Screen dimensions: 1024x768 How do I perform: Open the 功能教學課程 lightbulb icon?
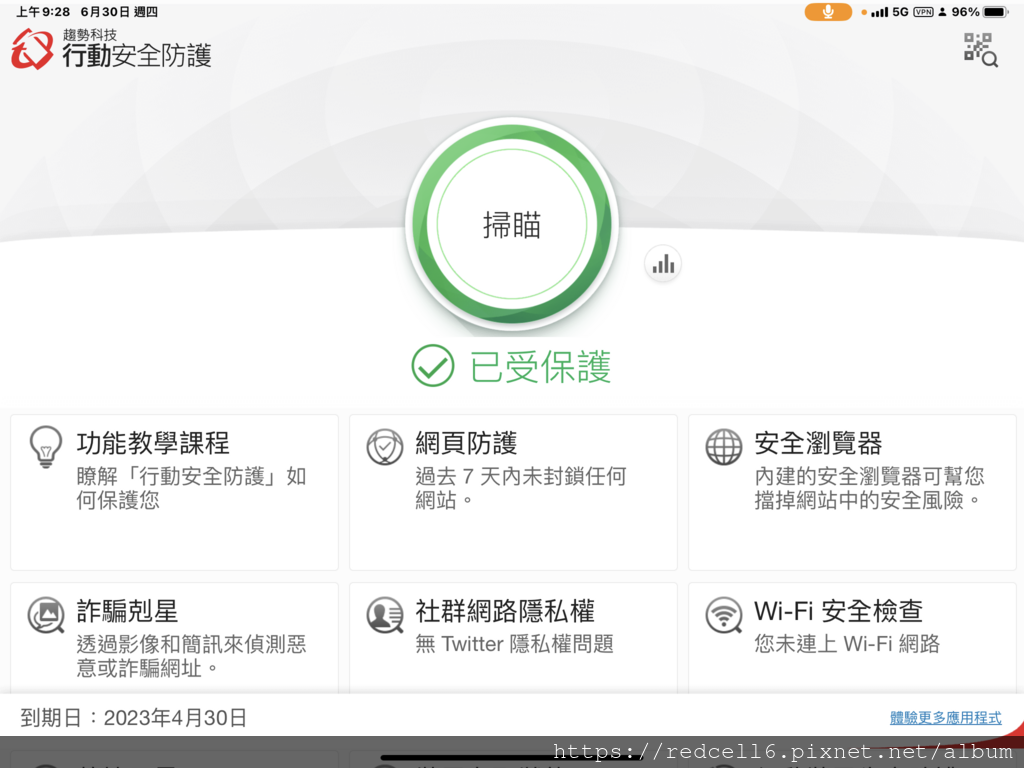click(x=46, y=447)
